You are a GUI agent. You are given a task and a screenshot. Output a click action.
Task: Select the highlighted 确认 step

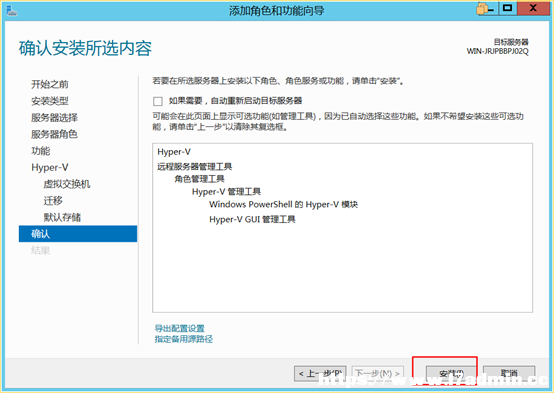point(78,234)
